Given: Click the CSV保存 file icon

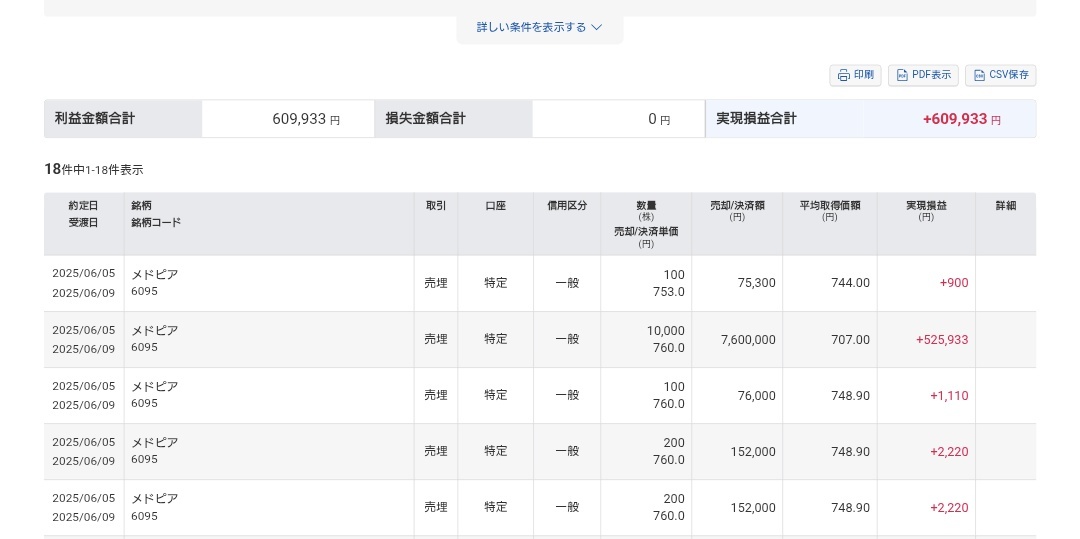Looking at the screenshot, I should coord(979,76).
